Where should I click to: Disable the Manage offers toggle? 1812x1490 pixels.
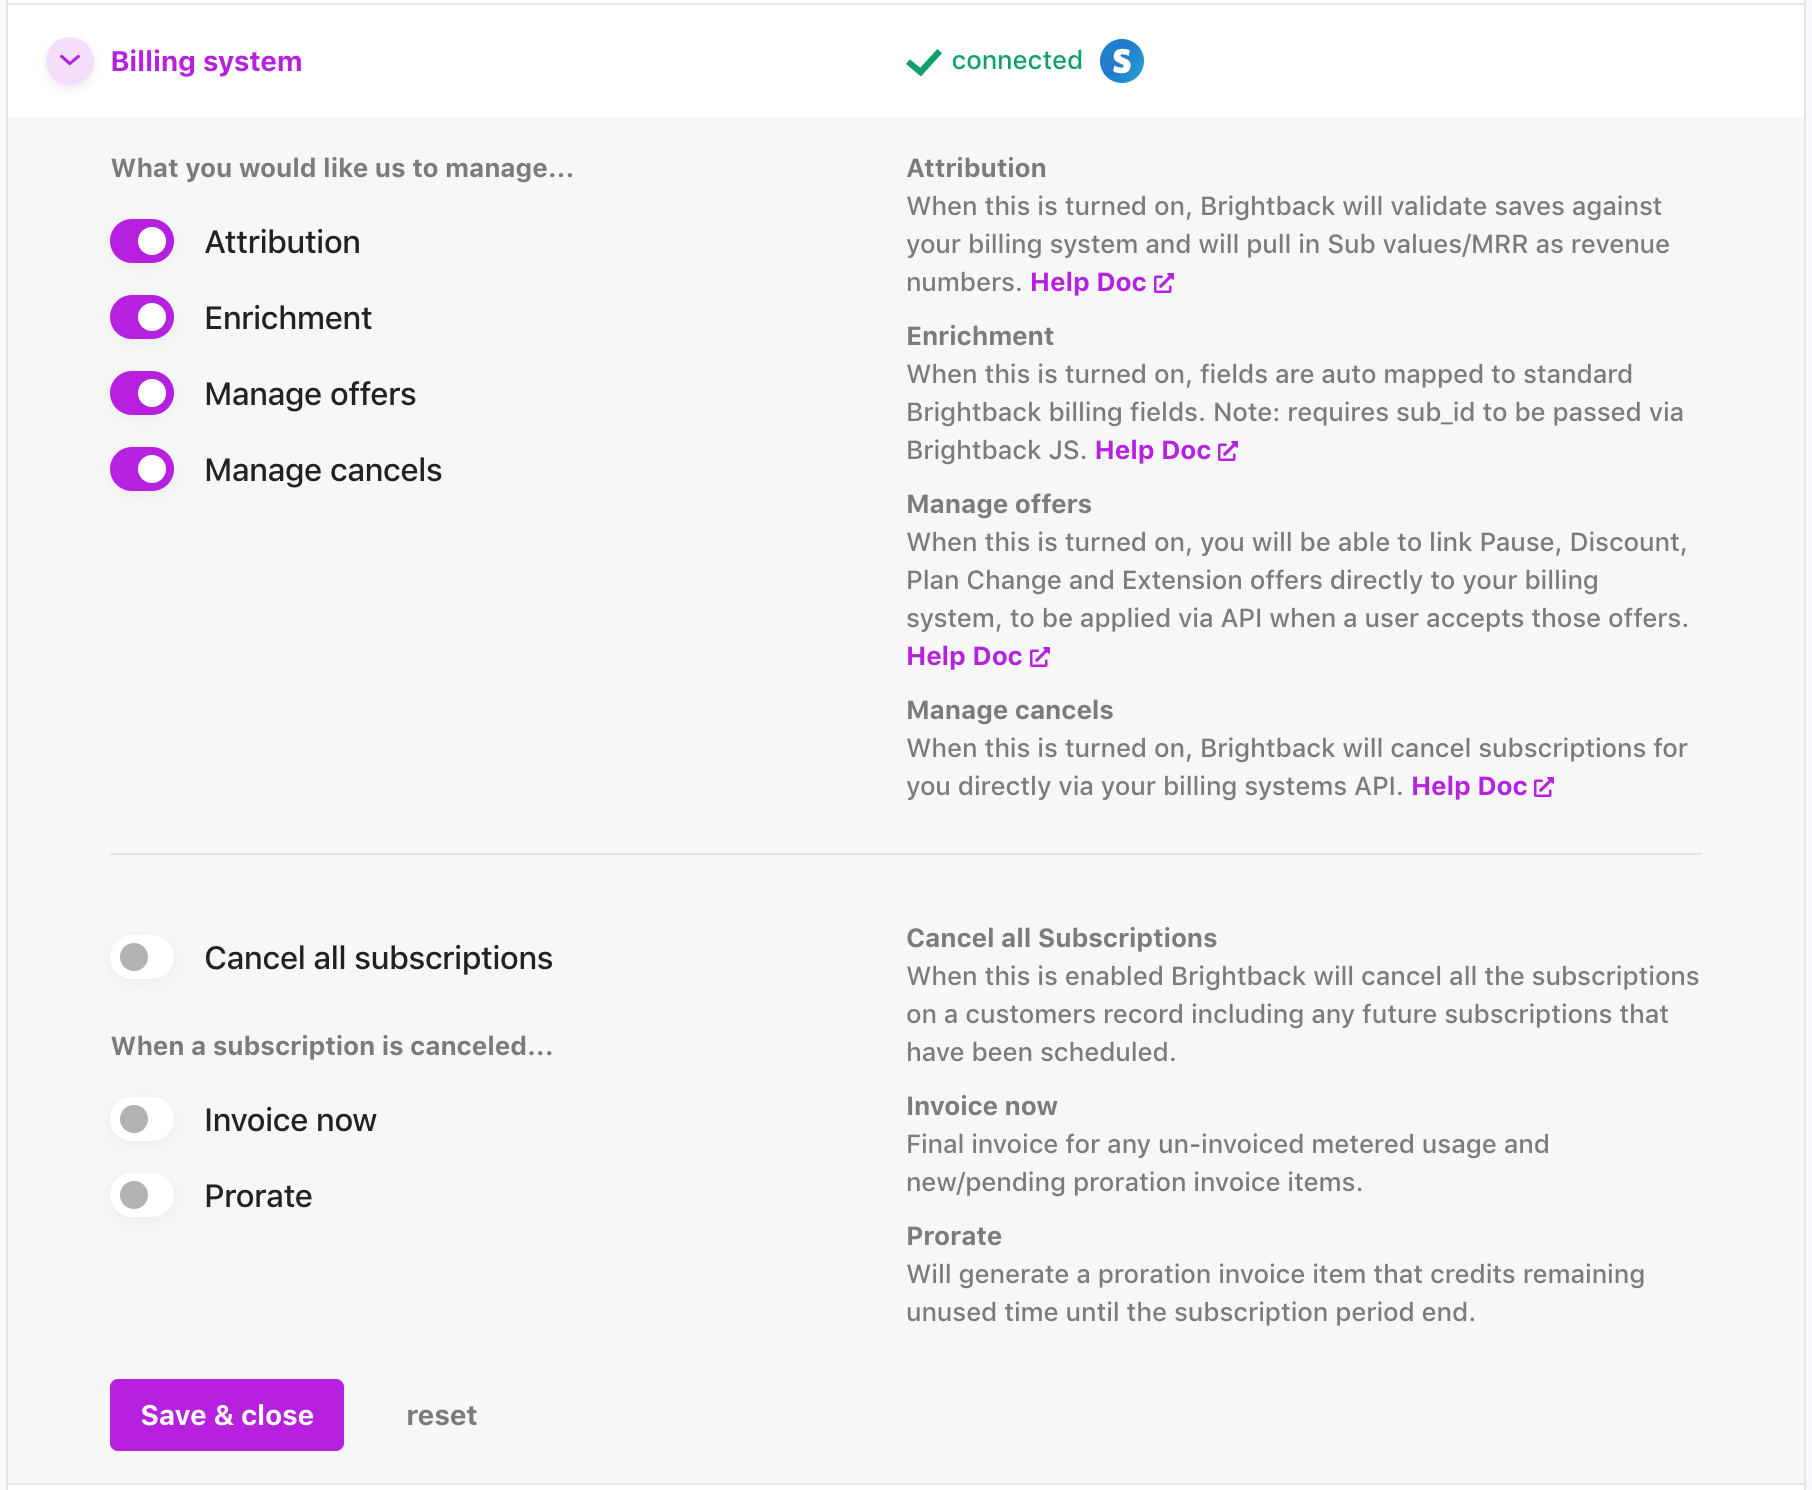(141, 393)
